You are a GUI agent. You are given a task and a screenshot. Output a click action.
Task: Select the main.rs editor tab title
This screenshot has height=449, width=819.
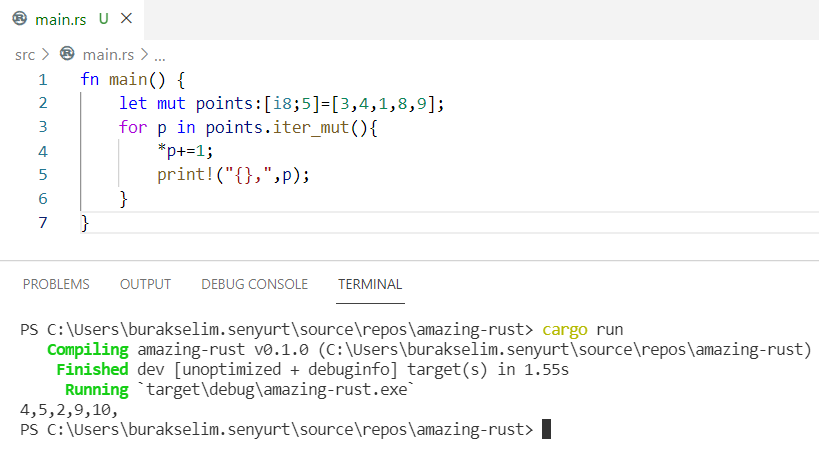tap(60, 19)
